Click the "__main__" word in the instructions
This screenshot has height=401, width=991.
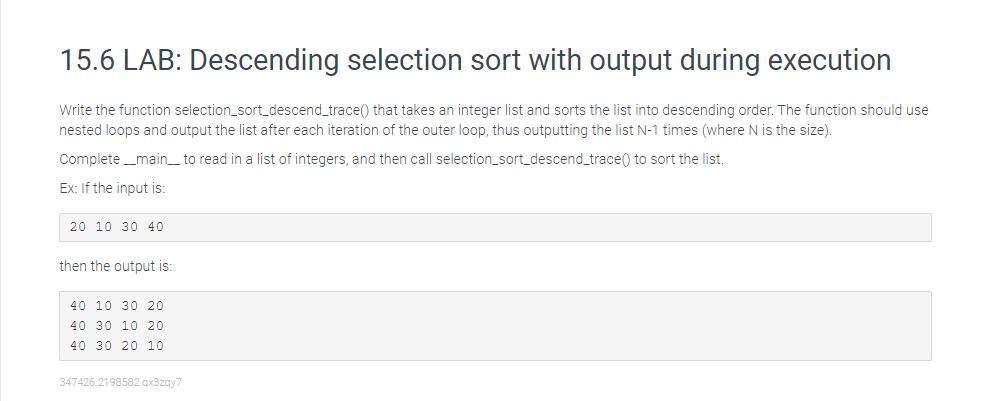[x=152, y=159]
